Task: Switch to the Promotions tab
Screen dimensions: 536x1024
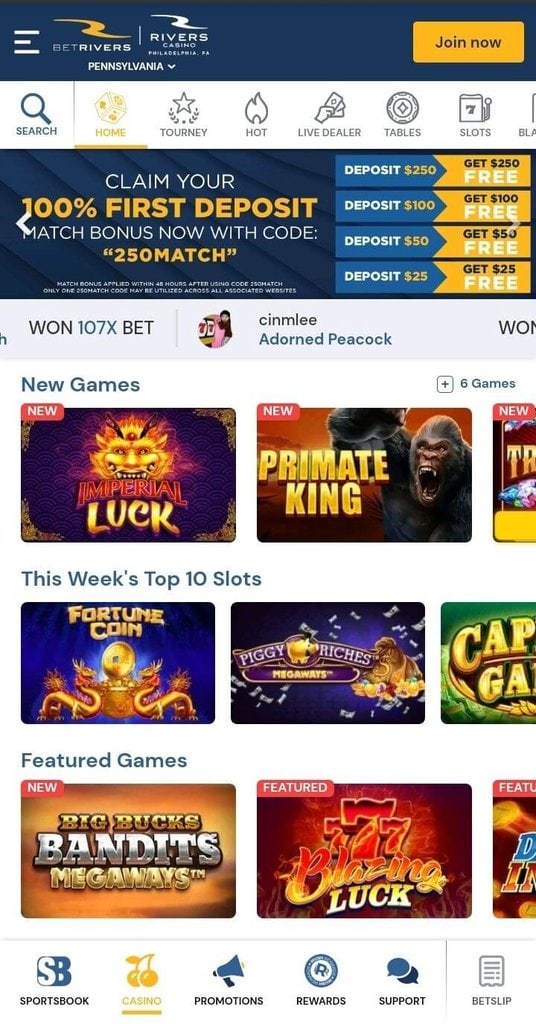Action: tap(229, 980)
